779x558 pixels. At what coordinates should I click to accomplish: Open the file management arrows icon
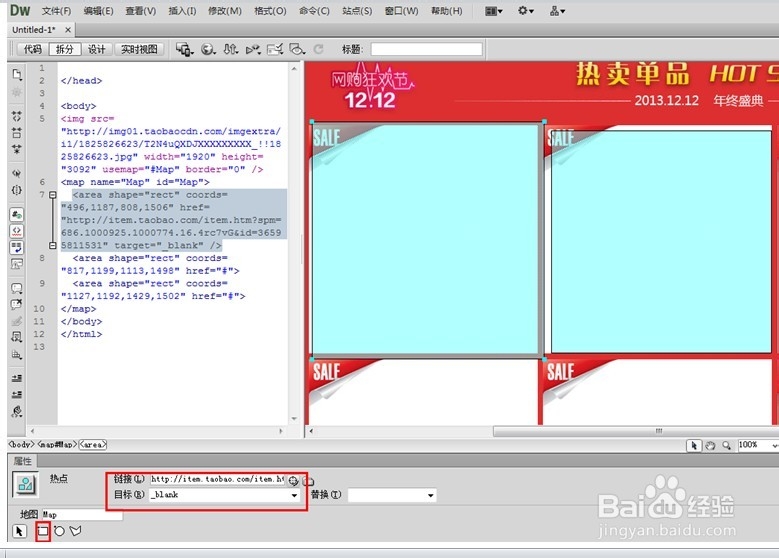(x=231, y=49)
